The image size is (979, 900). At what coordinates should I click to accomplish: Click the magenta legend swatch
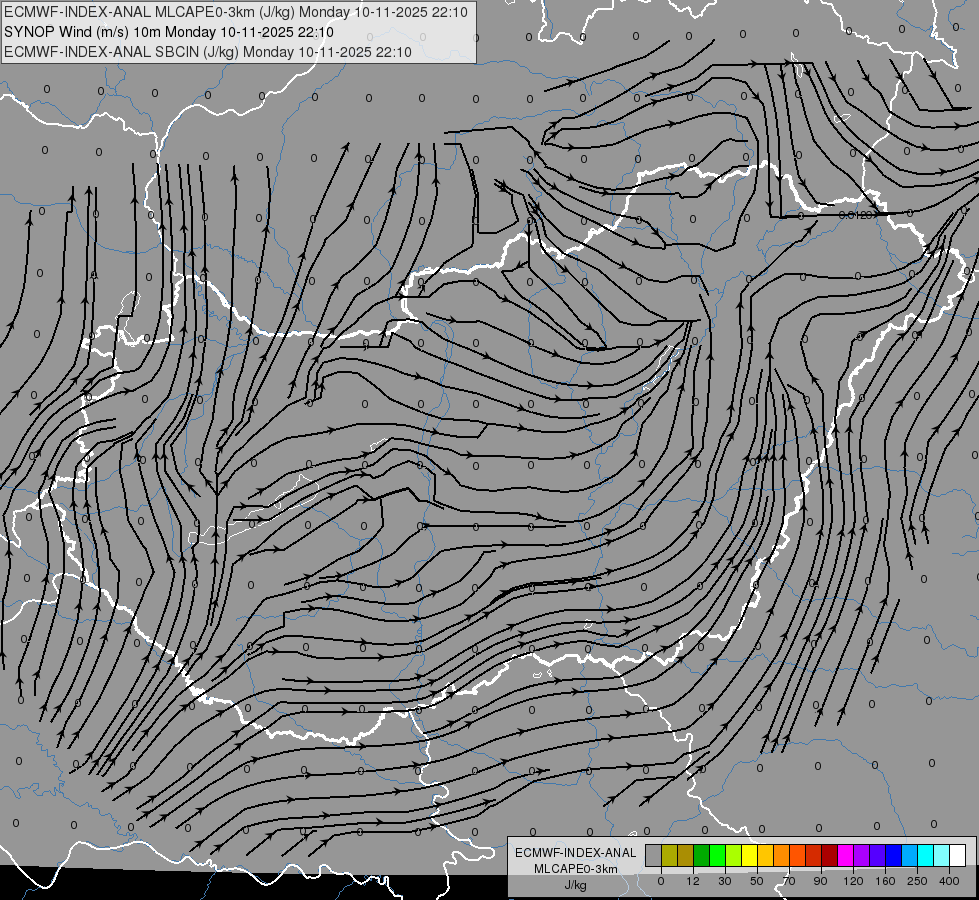845,855
